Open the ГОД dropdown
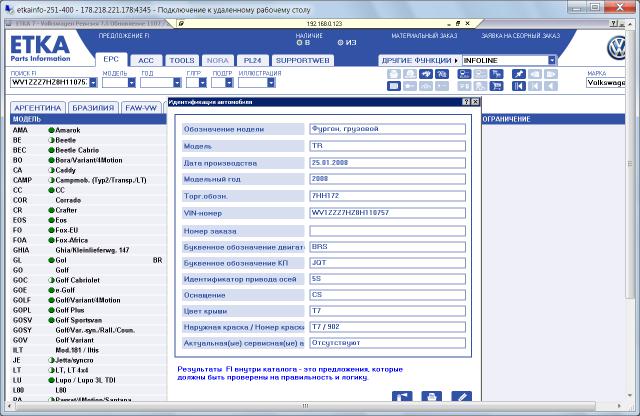 (x=177, y=82)
